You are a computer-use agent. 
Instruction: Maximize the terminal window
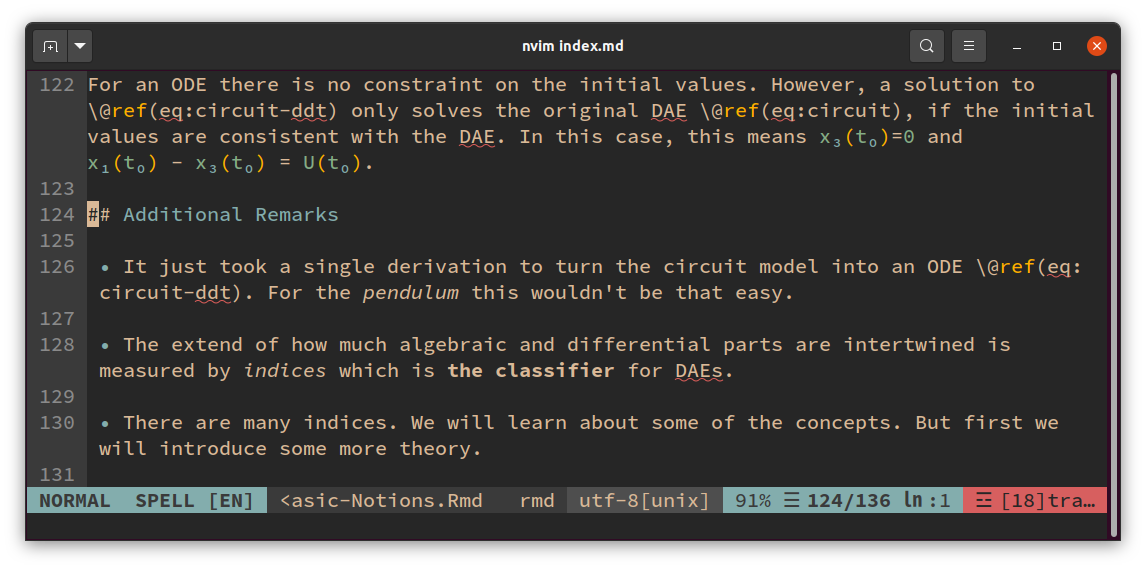point(1057,46)
